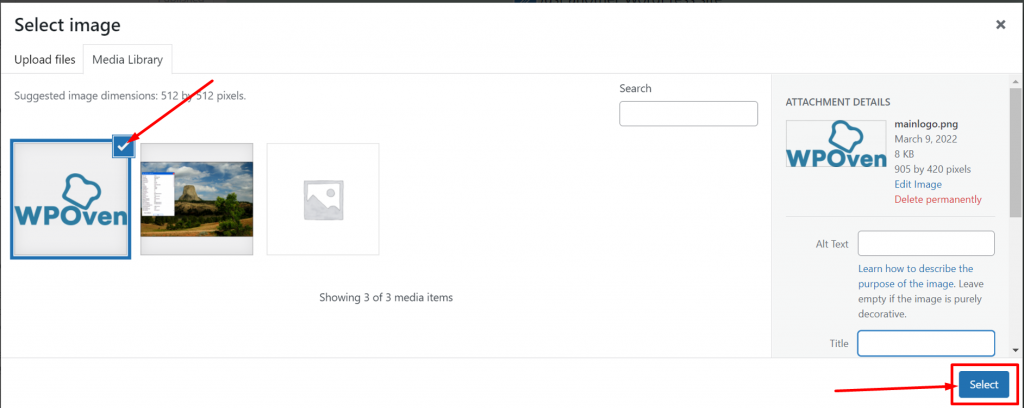Screen dimensions: 1024x408
Task: Click the Delete permanently link
Action: (x=938, y=199)
